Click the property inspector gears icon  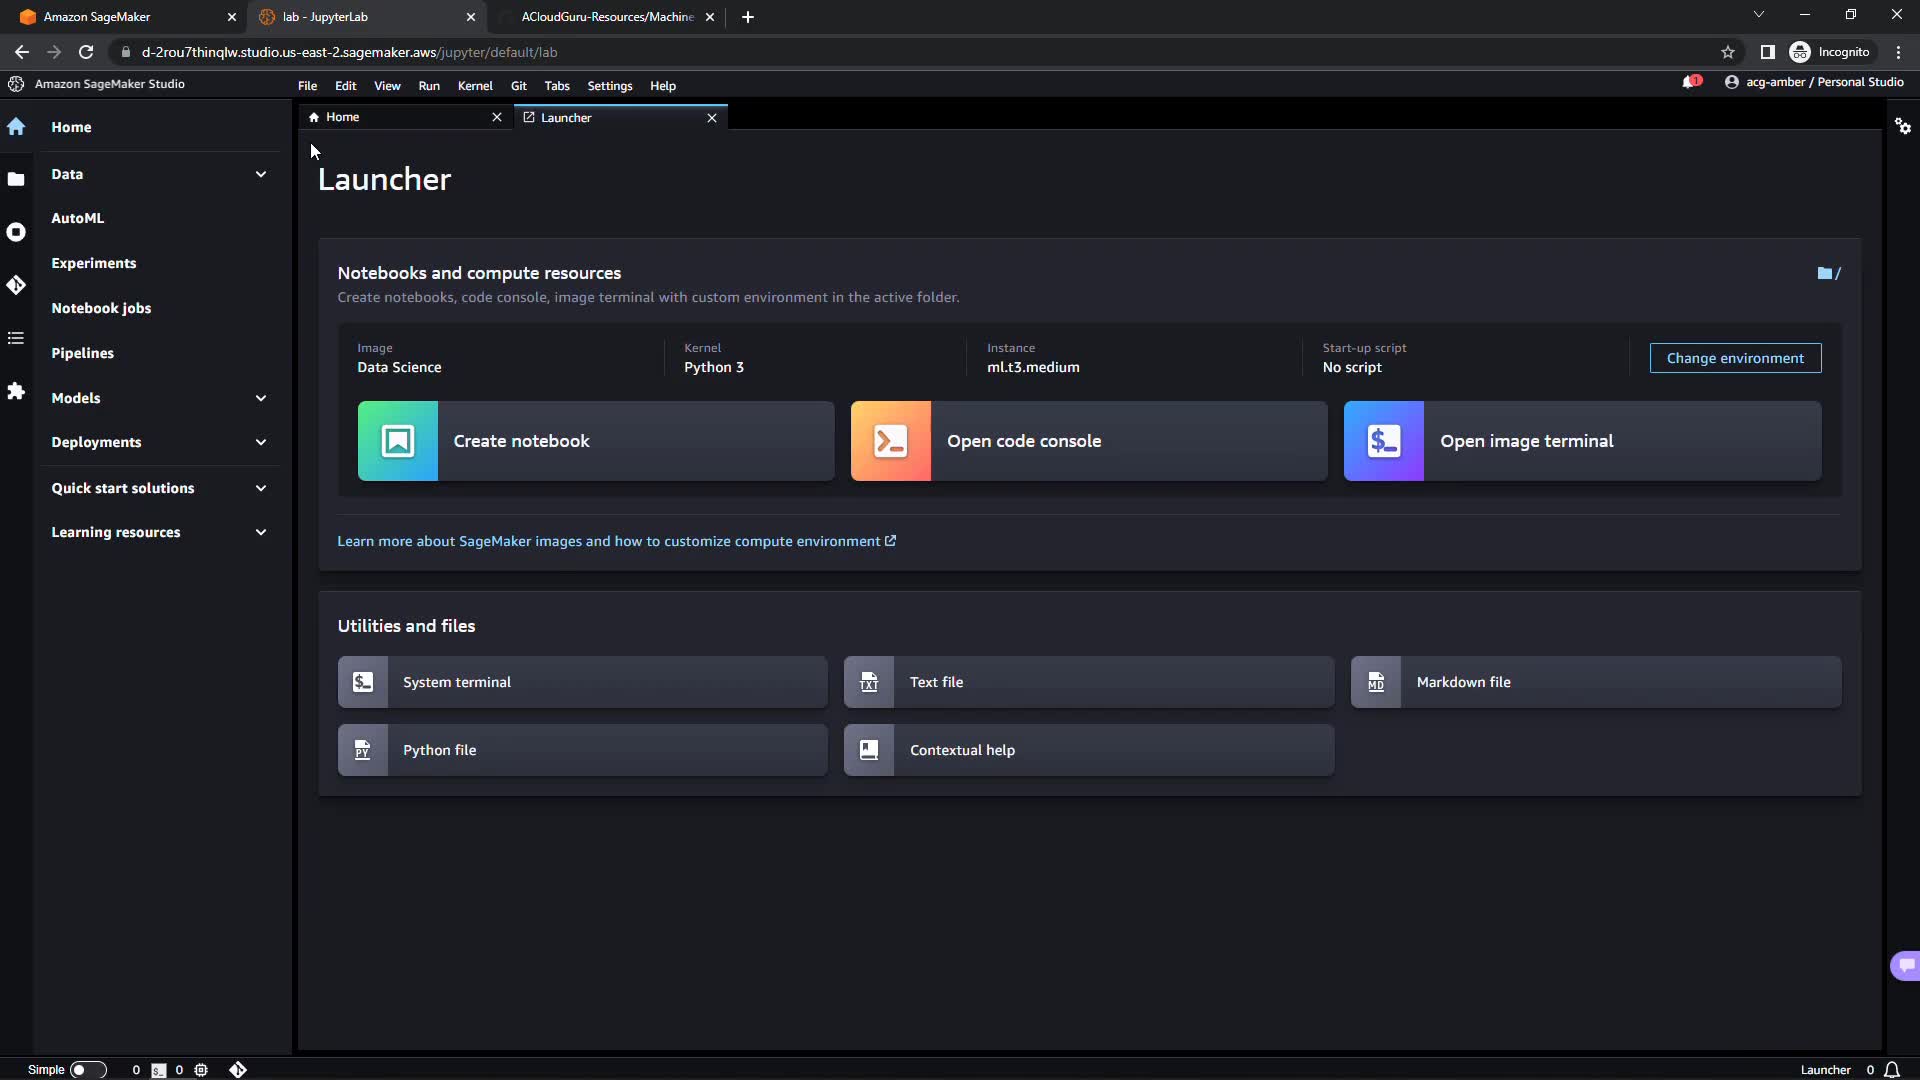coord(1902,126)
